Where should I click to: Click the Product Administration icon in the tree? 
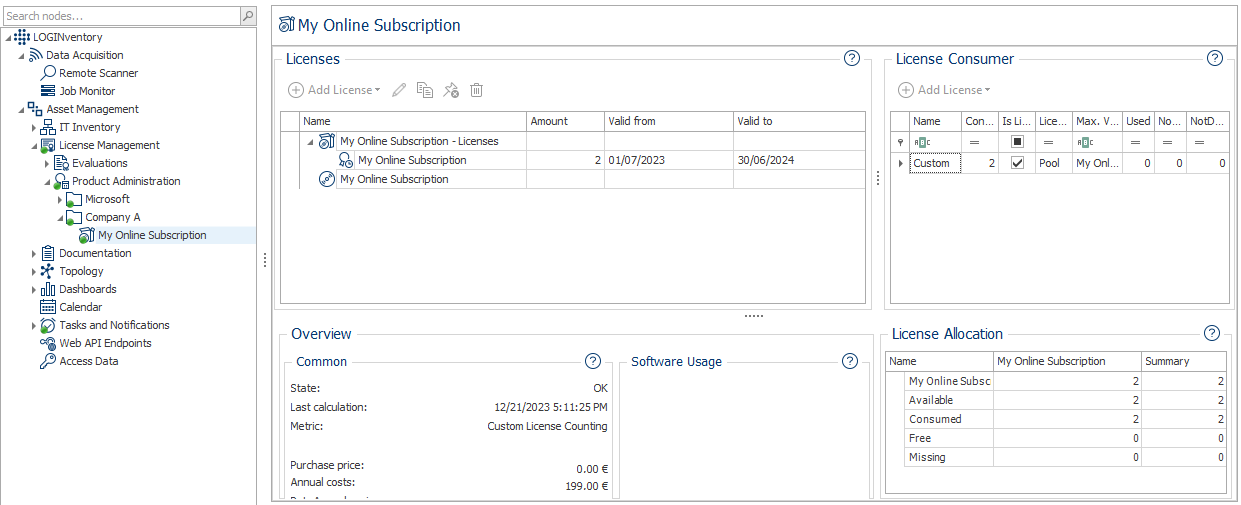(61, 181)
